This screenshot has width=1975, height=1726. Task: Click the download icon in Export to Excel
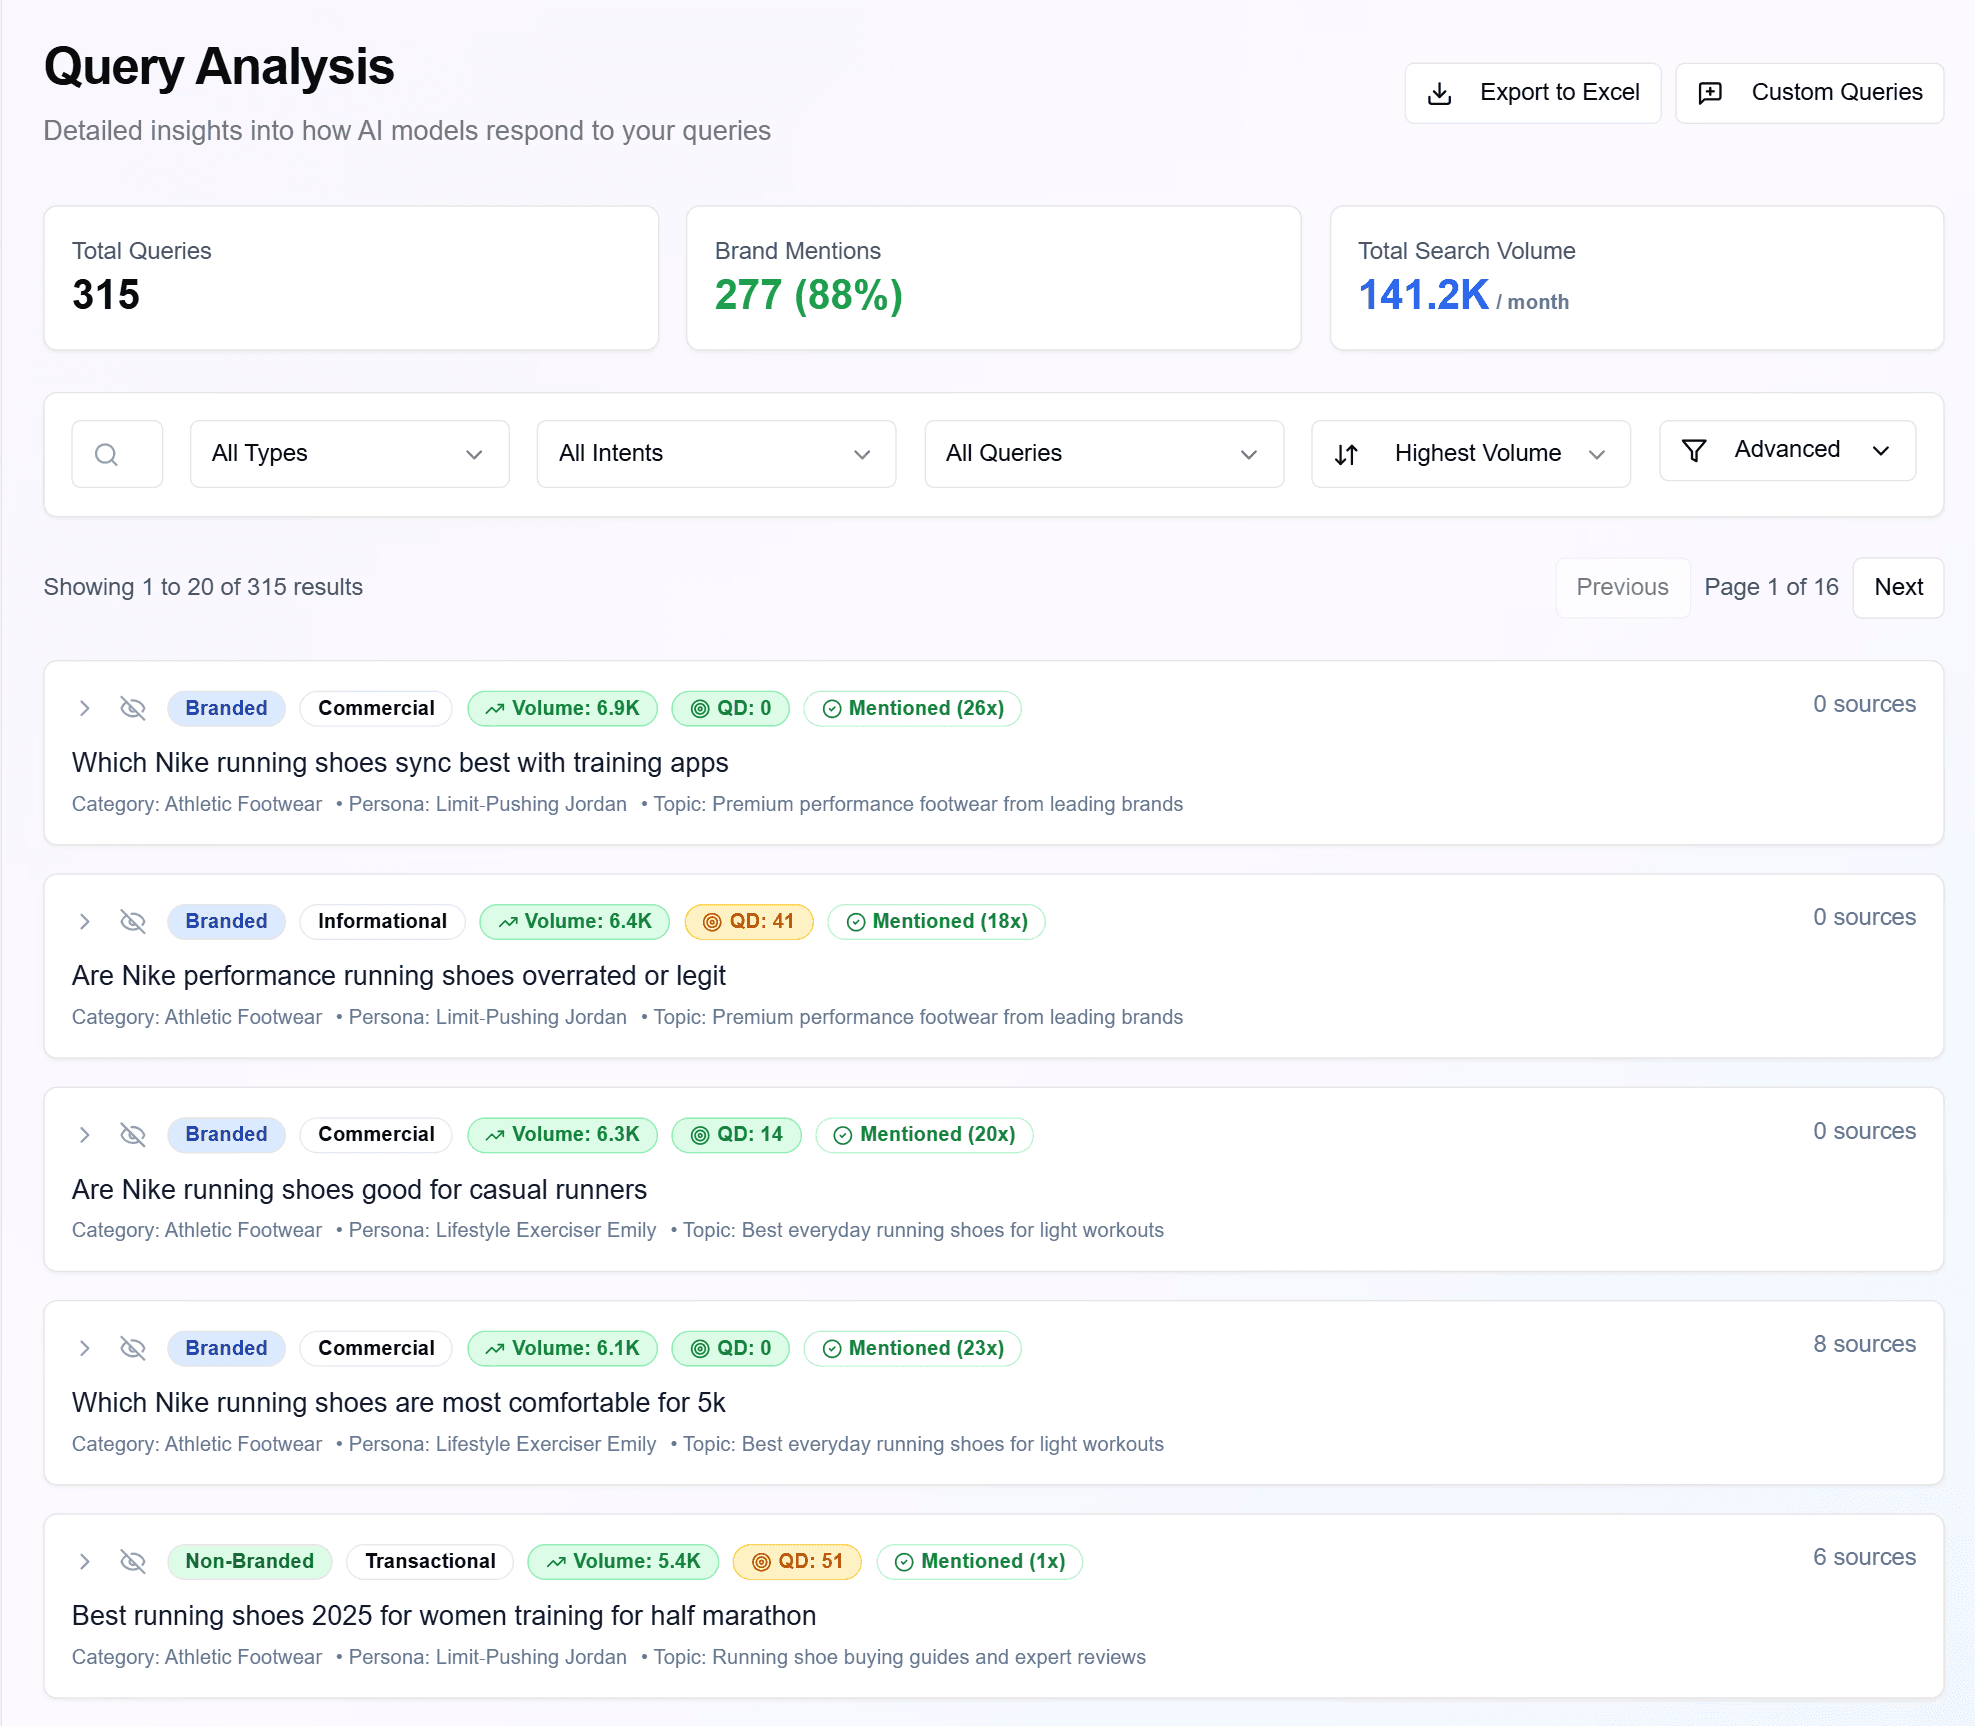tap(1439, 93)
